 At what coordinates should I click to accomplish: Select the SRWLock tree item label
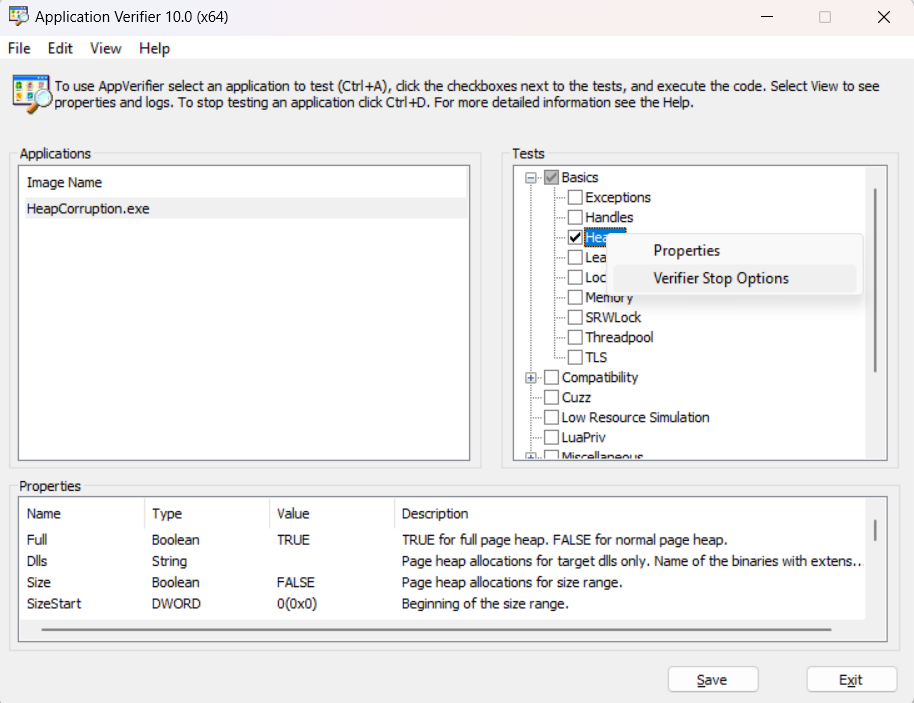[x=613, y=318]
